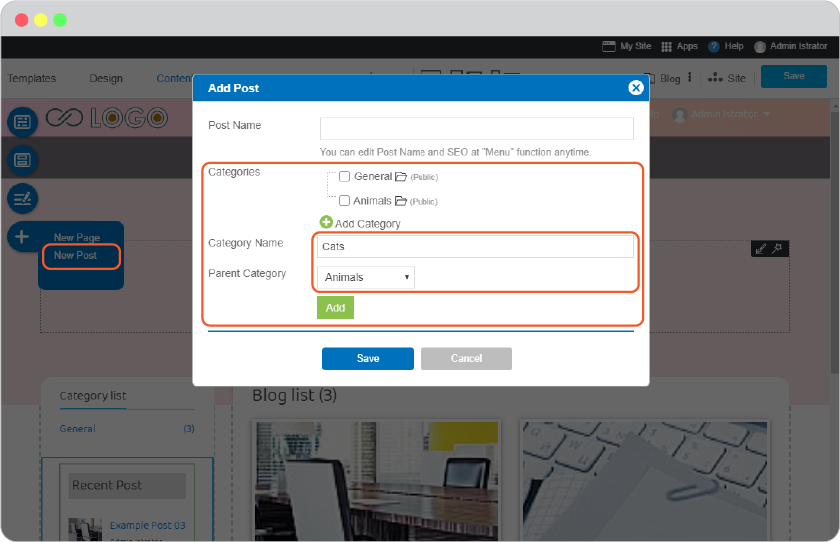Click the Animals folder icon
Image resolution: width=840 pixels, height=542 pixels.
coord(401,201)
